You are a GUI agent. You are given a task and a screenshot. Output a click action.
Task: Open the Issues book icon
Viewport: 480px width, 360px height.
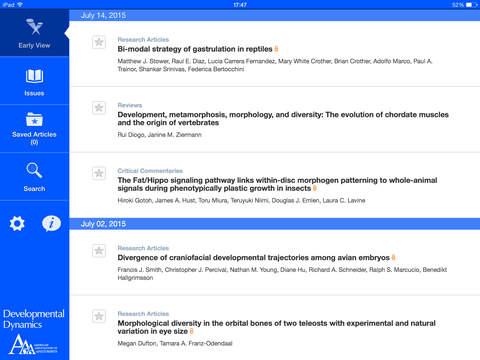[34, 76]
